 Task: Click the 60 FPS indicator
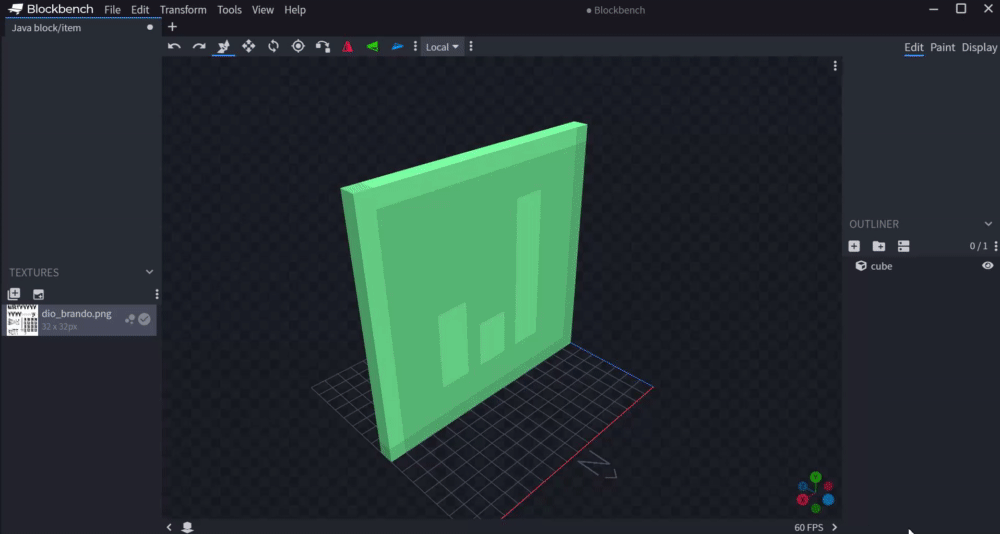point(809,528)
